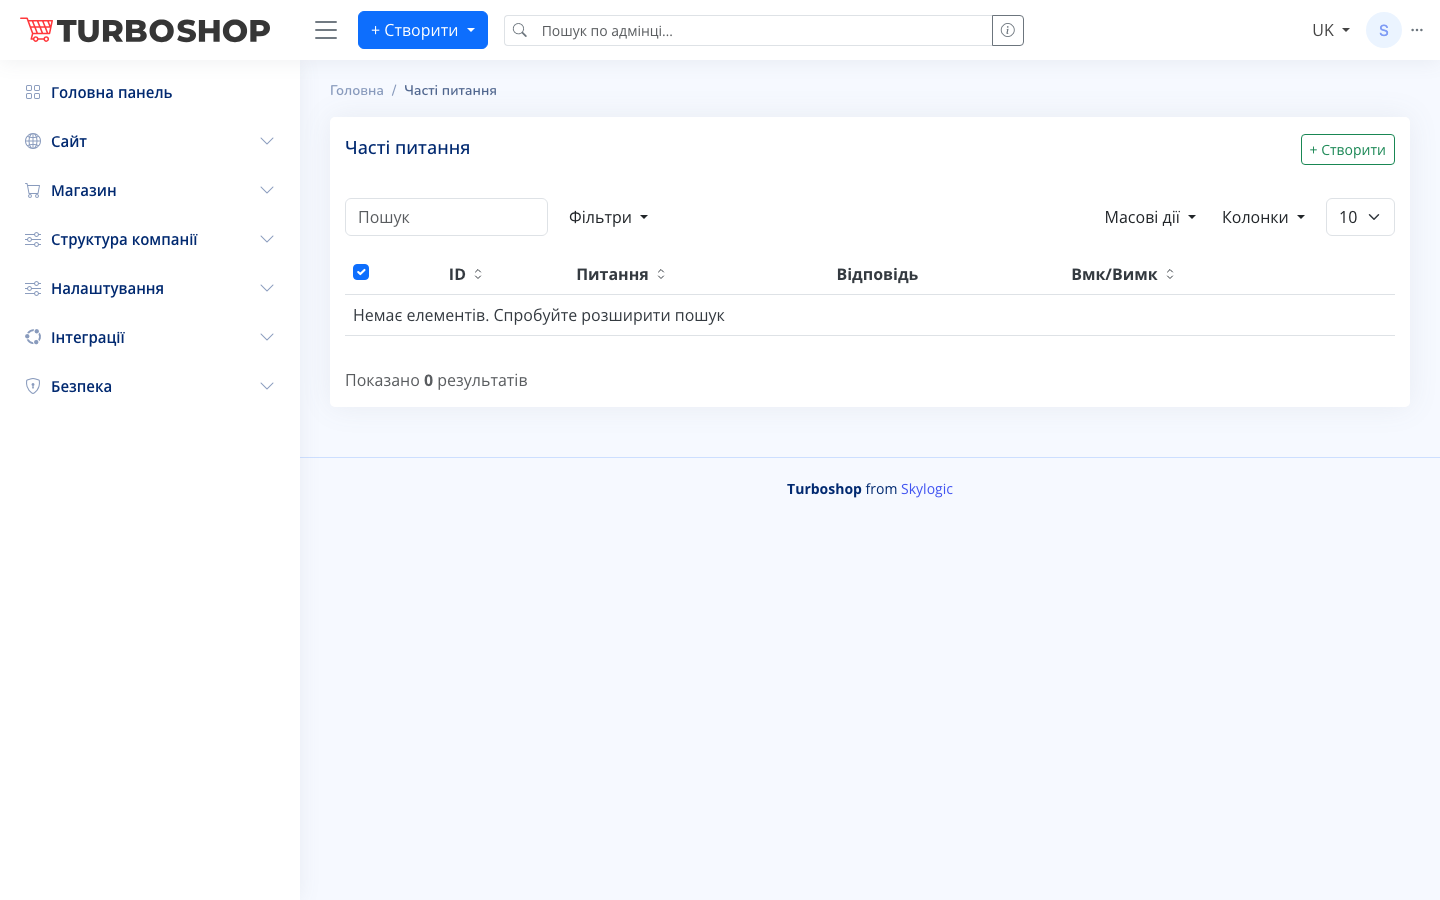Open the user avatar S
1440x900 pixels.
pyautogui.click(x=1384, y=30)
